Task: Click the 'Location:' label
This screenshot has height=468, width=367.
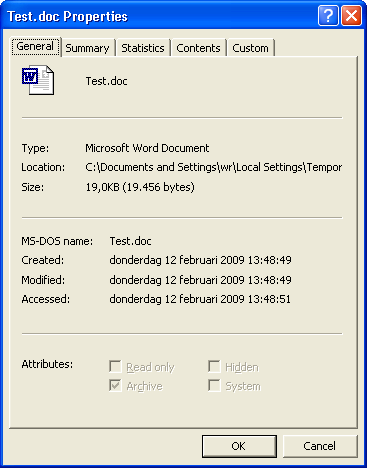Action: point(43,167)
